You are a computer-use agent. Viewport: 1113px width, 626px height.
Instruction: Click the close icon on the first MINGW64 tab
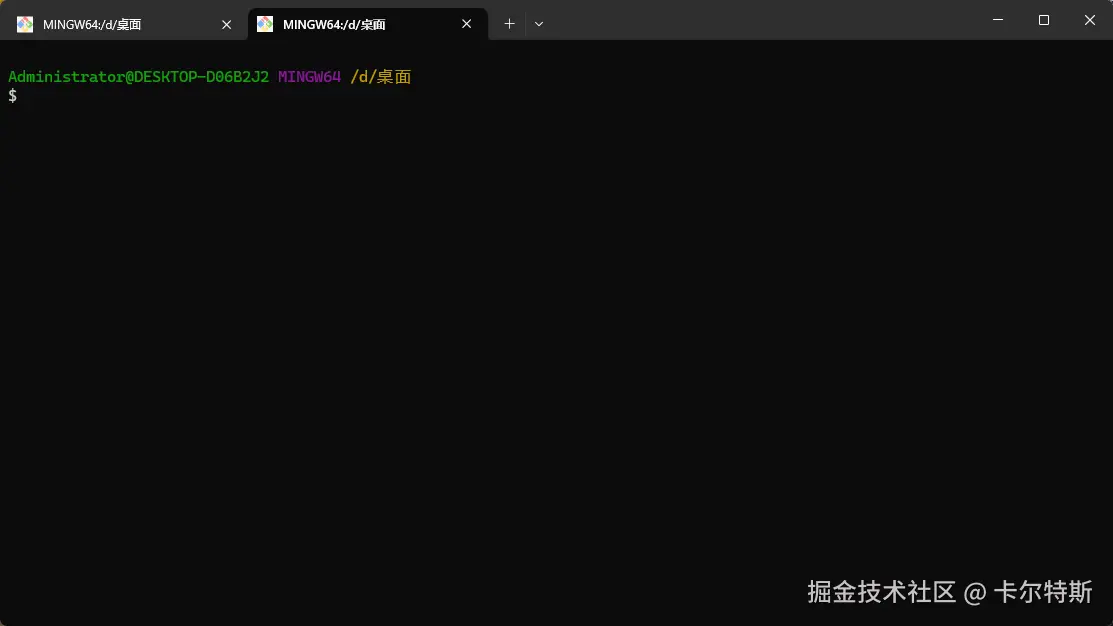(226, 24)
